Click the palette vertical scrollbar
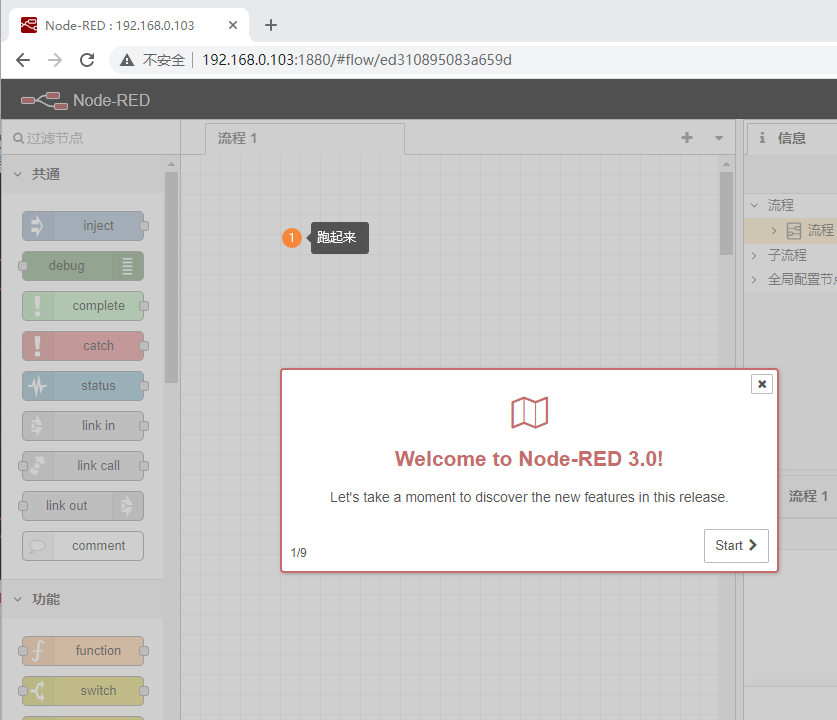The height and width of the screenshot is (720, 837). (x=171, y=278)
